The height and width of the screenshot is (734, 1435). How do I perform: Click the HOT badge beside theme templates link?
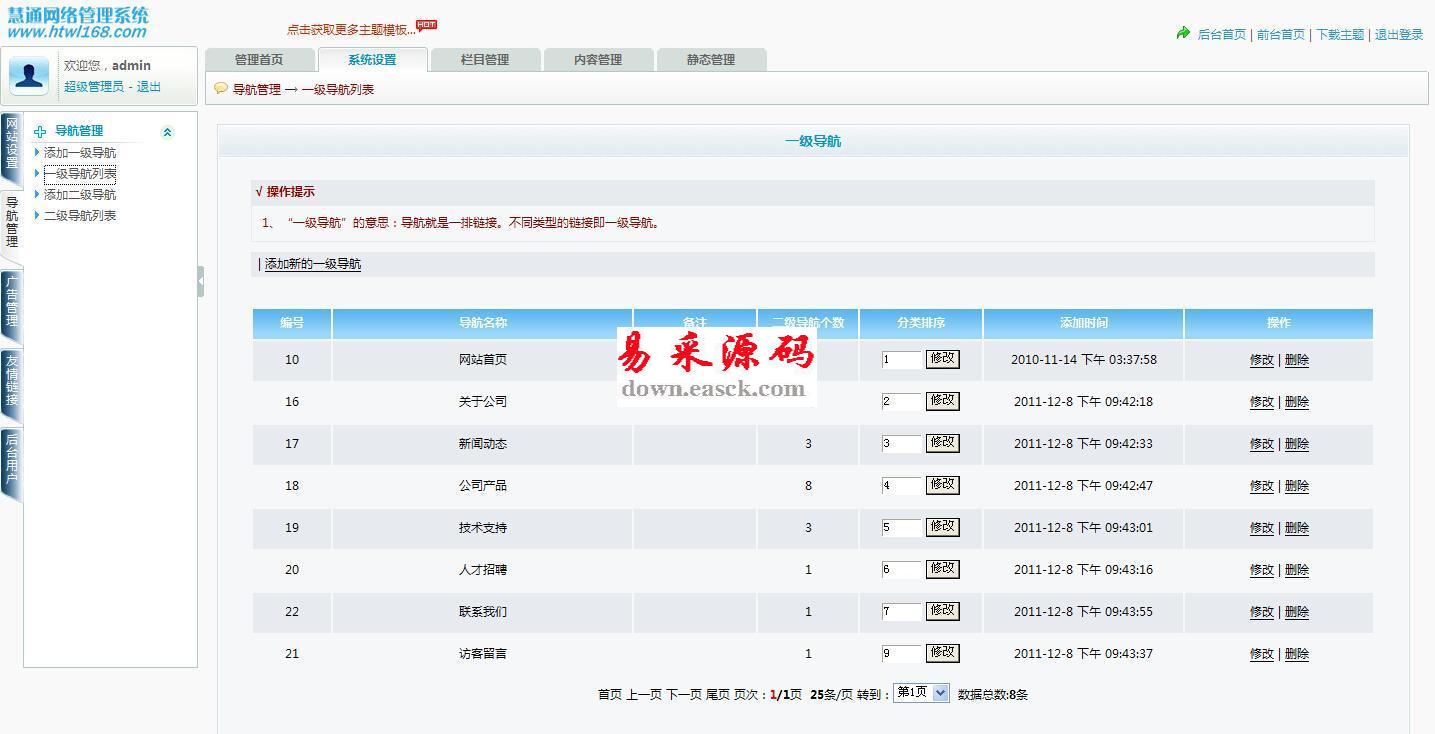point(427,24)
